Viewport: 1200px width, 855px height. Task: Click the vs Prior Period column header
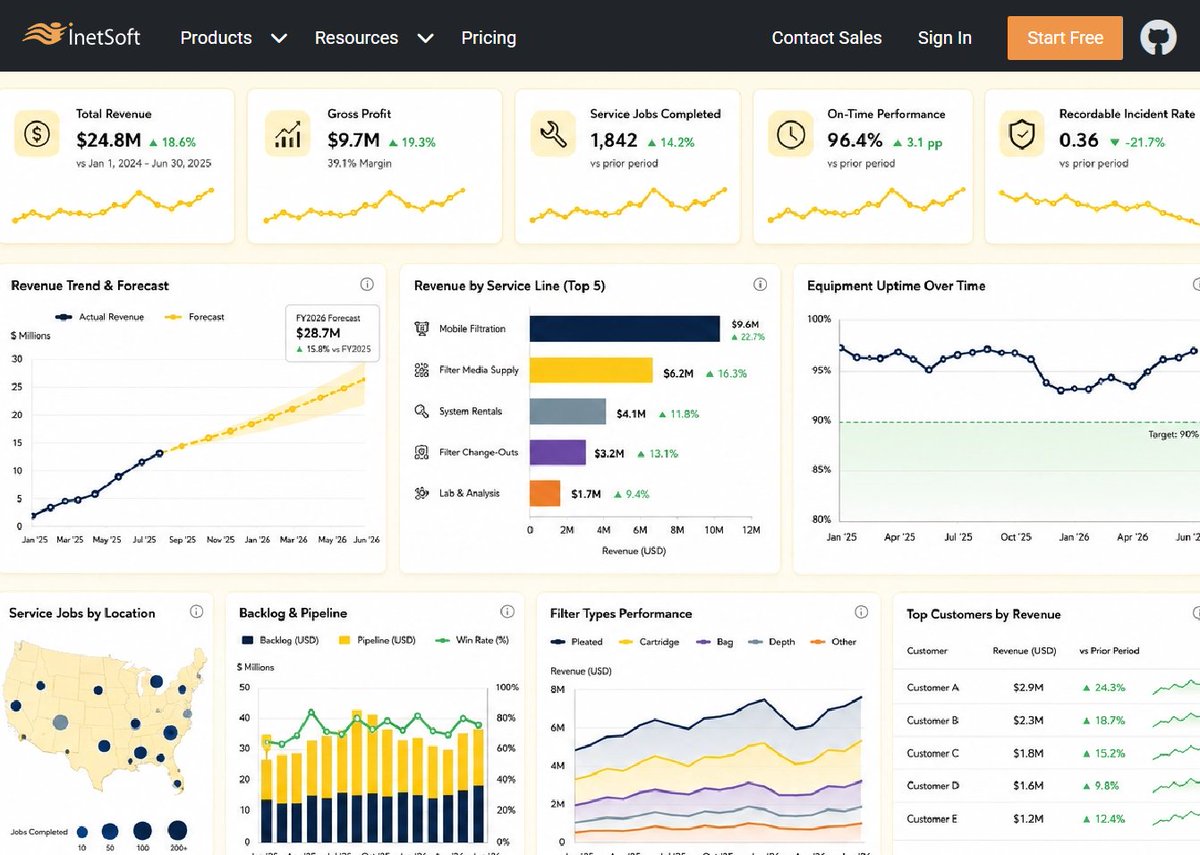(1109, 651)
